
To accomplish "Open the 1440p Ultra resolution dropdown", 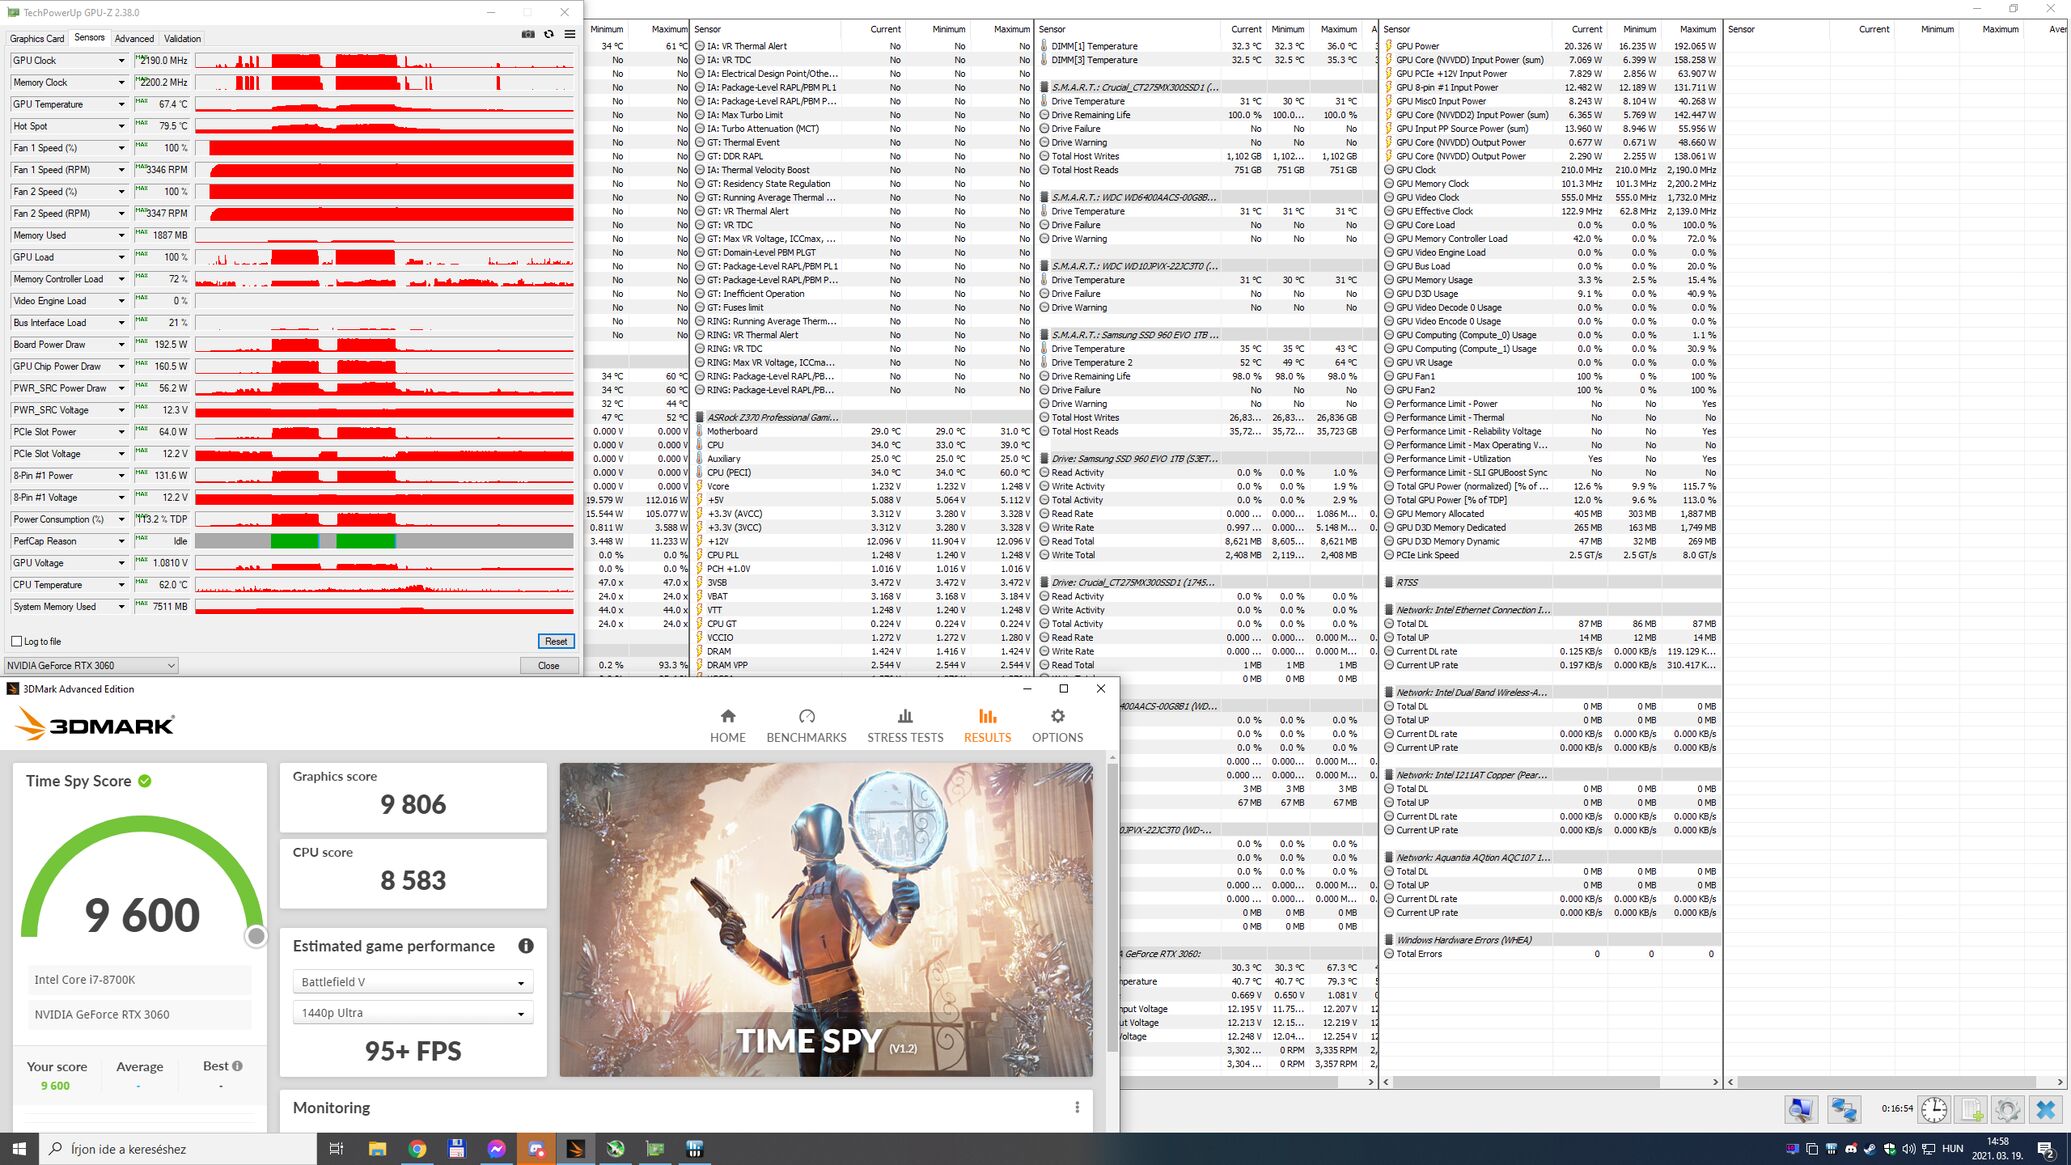I will (413, 1013).
